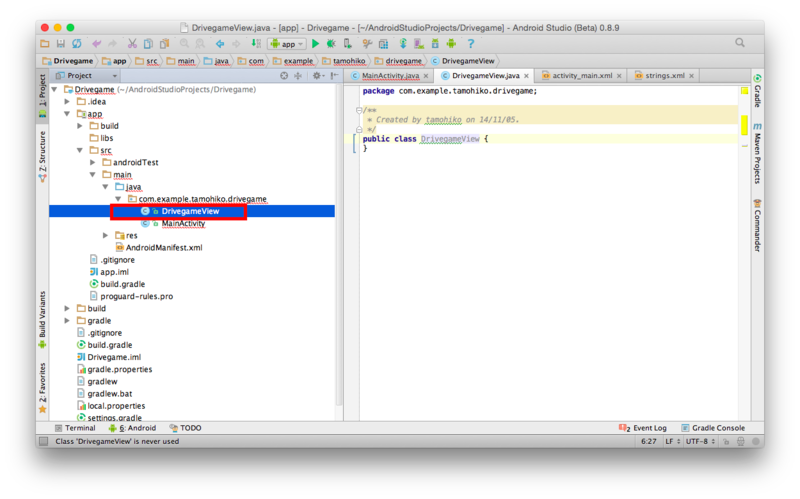Open the TODO tool window
The image size is (800, 499).
point(186,428)
